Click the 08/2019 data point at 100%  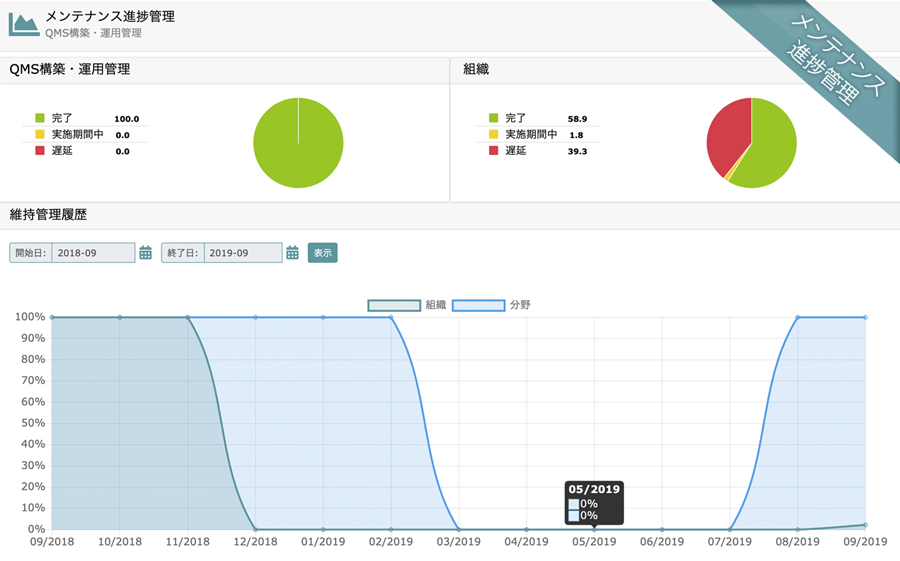[797, 317]
